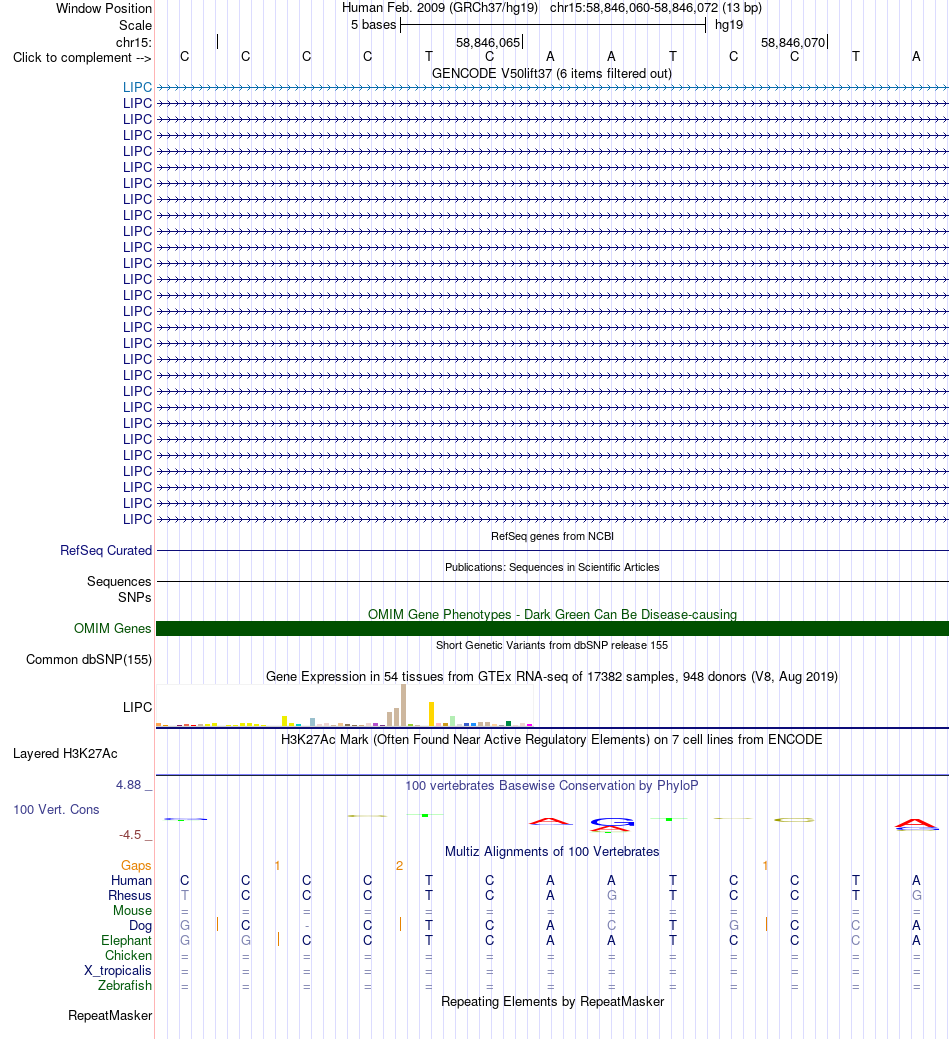
Task: Click the 'Human Feb. 2009 (GRCh37/hg19)' assembly text
Action: pyautogui.click(x=440, y=8)
